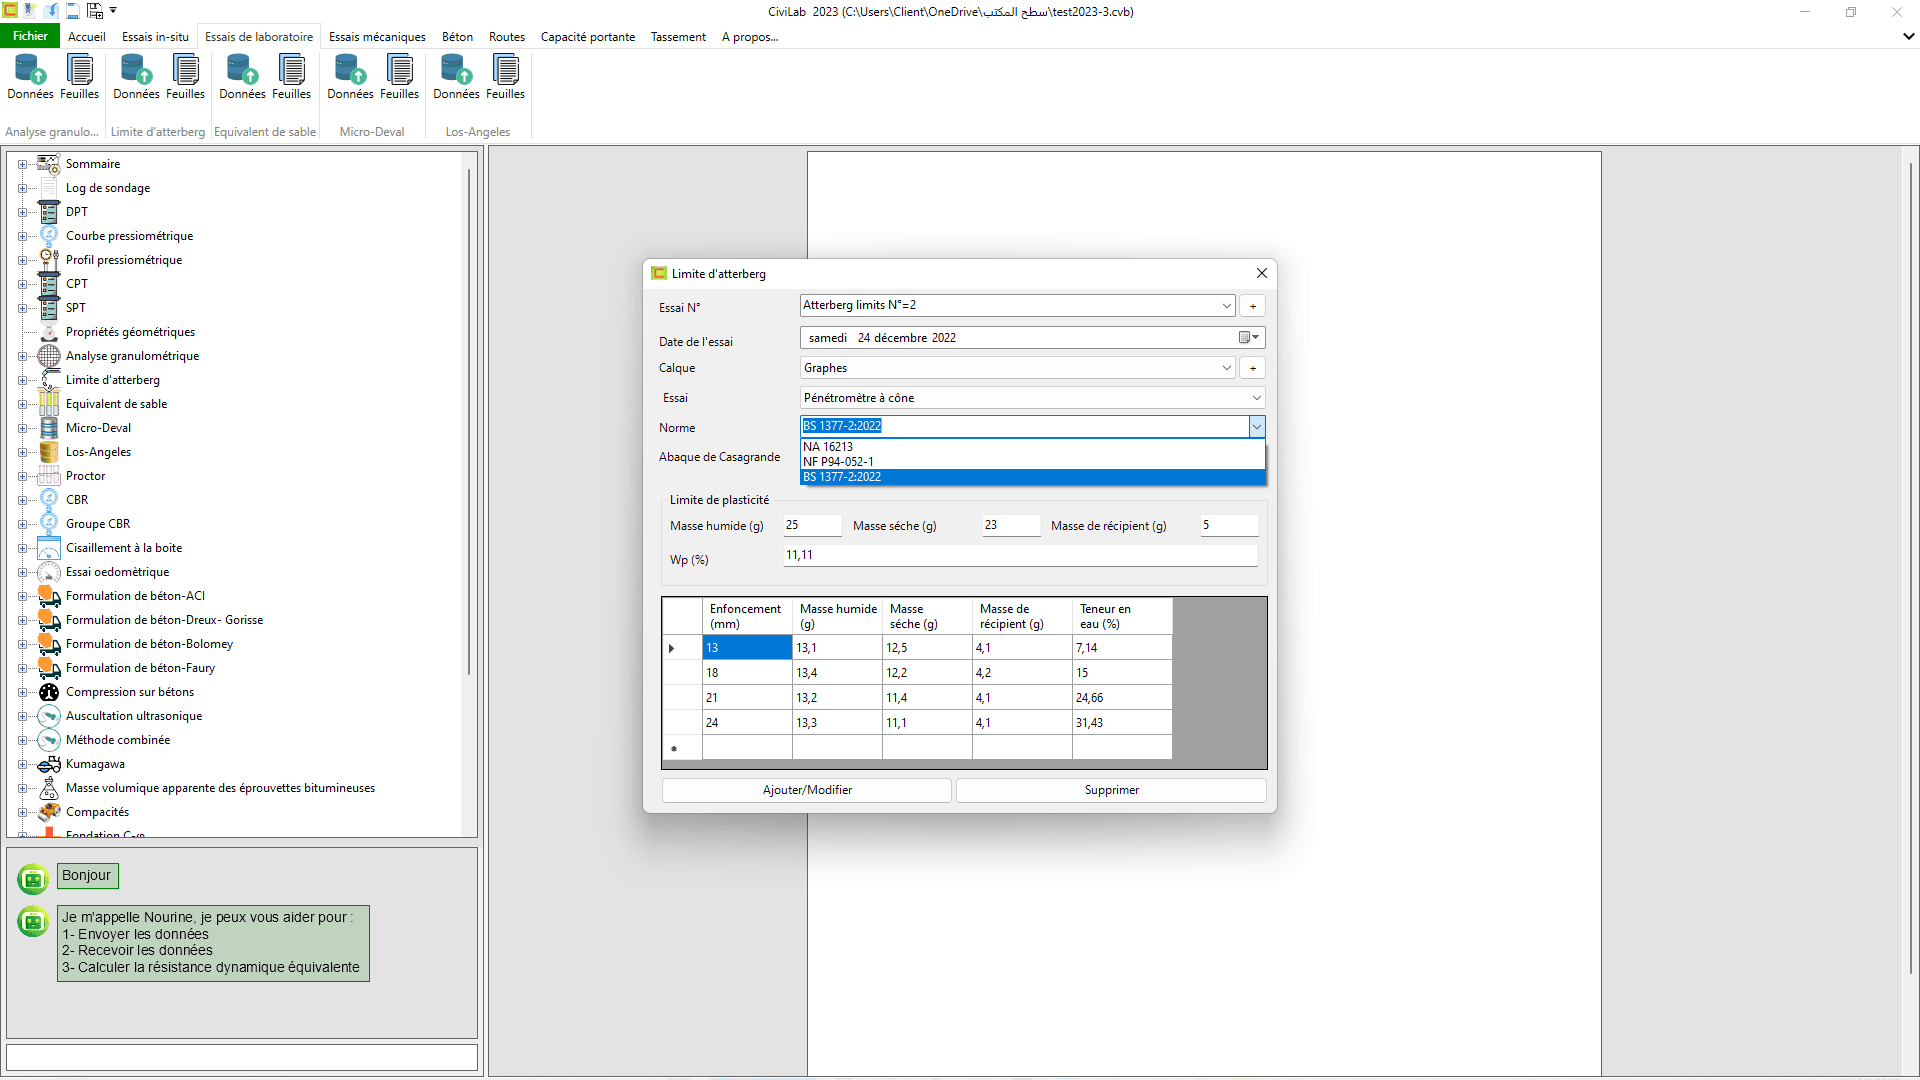Open Fichier menu
Image resolution: width=1920 pixels, height=1080 pixels.
tap(30, 36)
